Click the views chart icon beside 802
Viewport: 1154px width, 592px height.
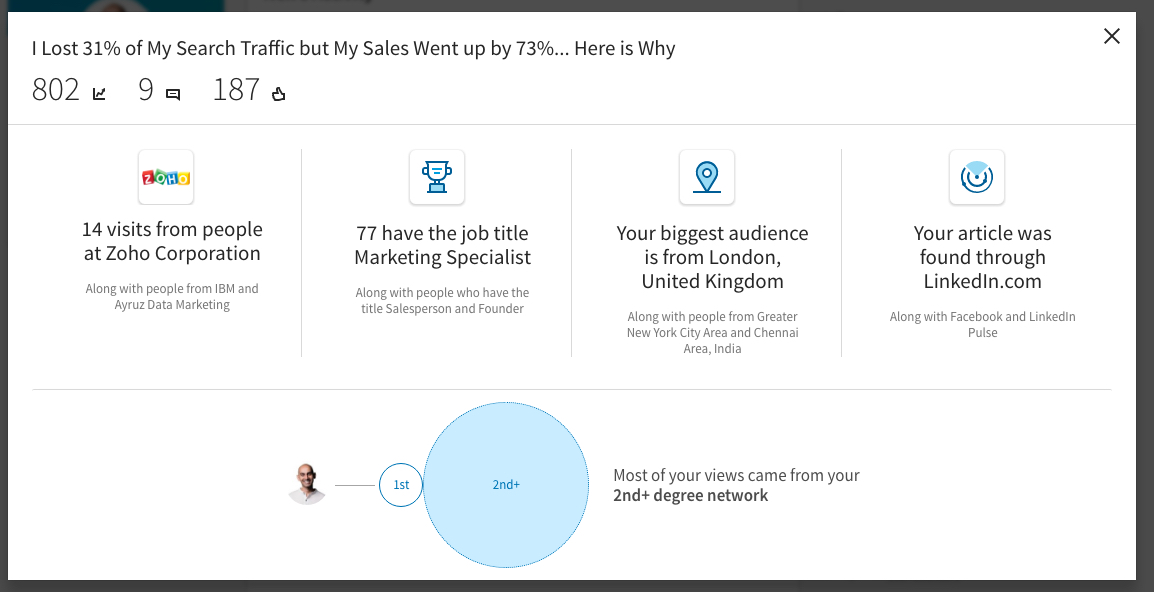coord(100,94)
